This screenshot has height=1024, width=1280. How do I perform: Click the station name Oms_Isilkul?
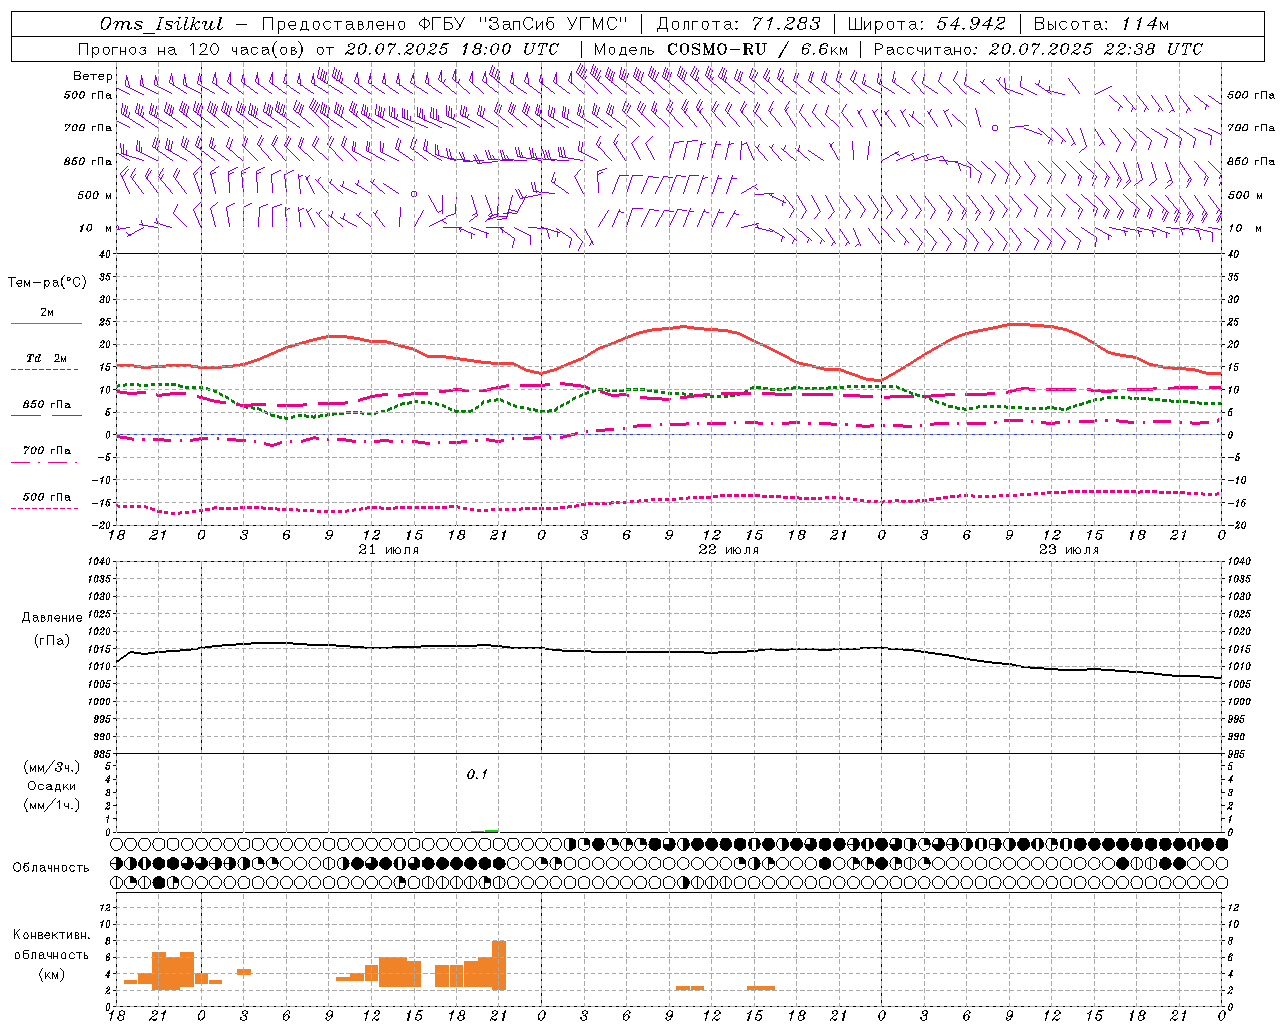162,24
